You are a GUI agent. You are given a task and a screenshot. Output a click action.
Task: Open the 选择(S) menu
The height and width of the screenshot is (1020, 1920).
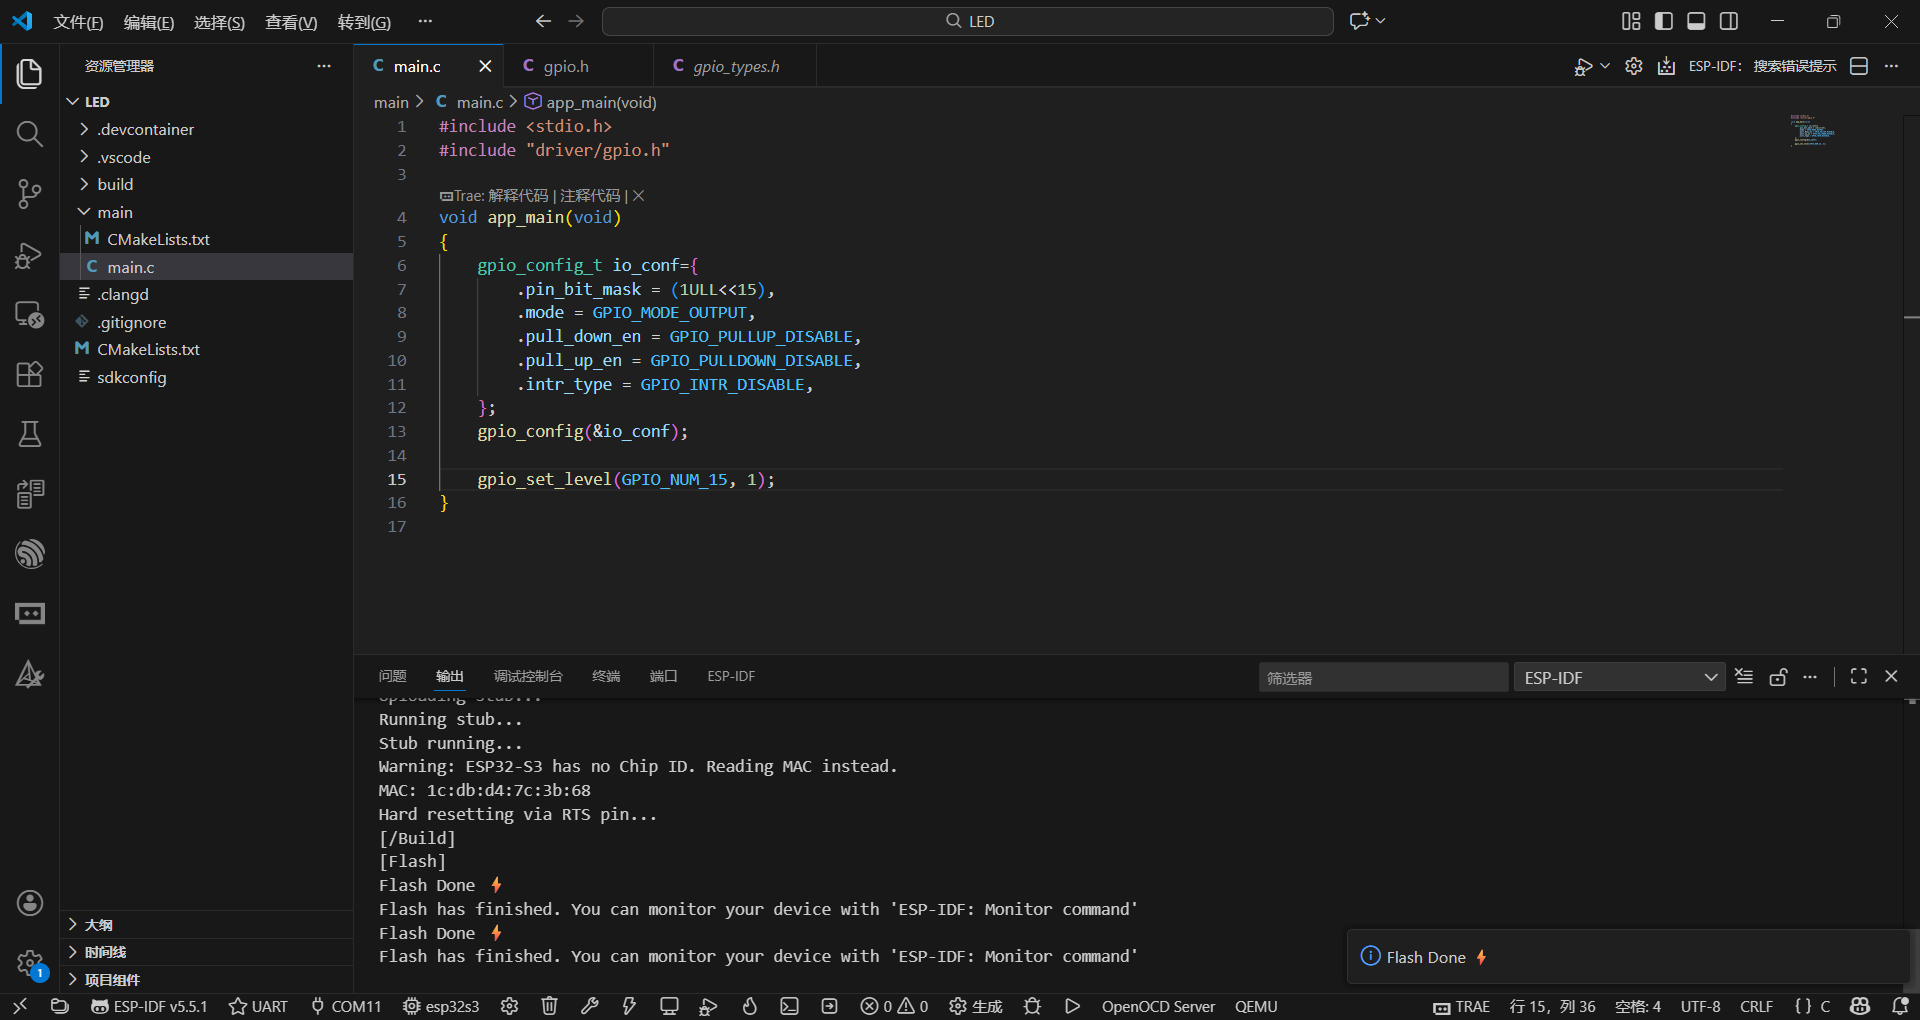click(x=219, y=22)
